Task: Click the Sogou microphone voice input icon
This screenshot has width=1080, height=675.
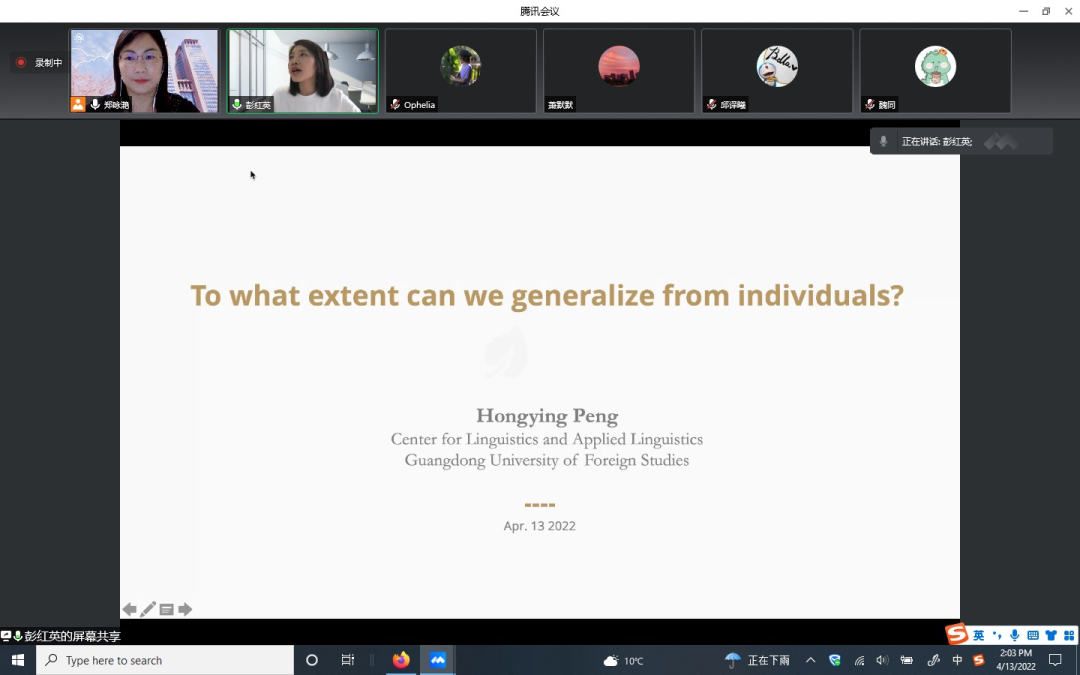Action: coord(1014,636)
